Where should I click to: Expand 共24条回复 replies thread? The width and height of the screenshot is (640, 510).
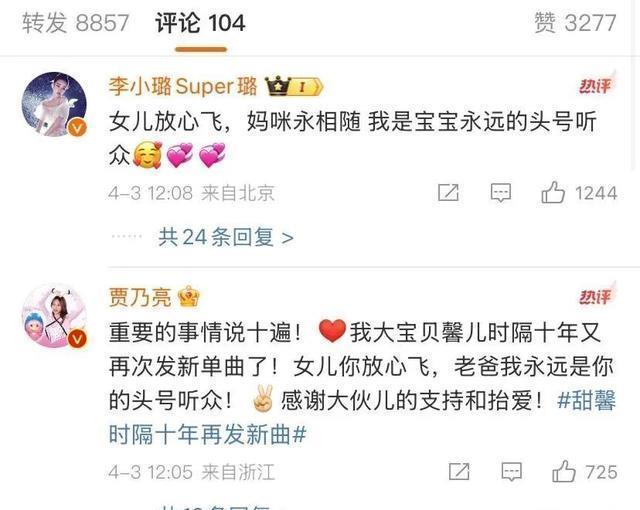coord(226,237)
